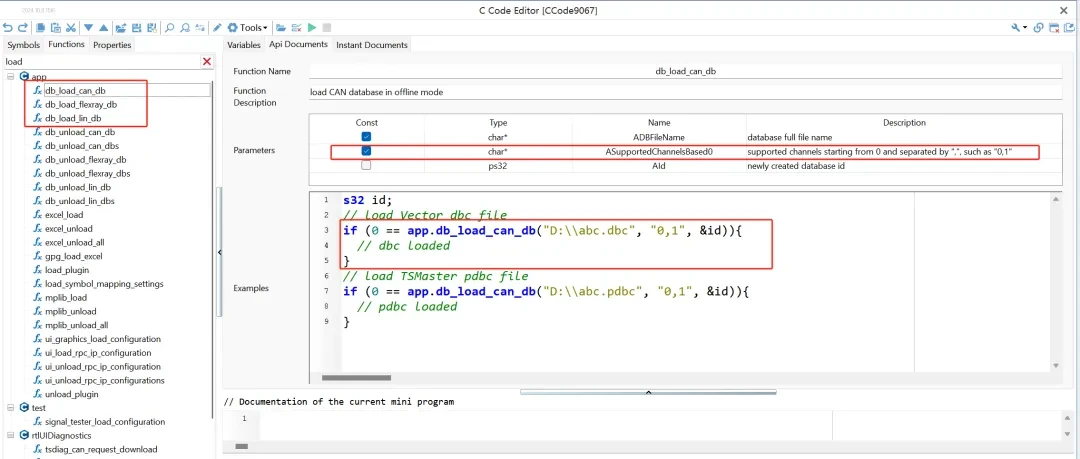Screen dimensions: 1080x459
Task: Click the Copy icon in the toolbar
Action: [41, 28]
